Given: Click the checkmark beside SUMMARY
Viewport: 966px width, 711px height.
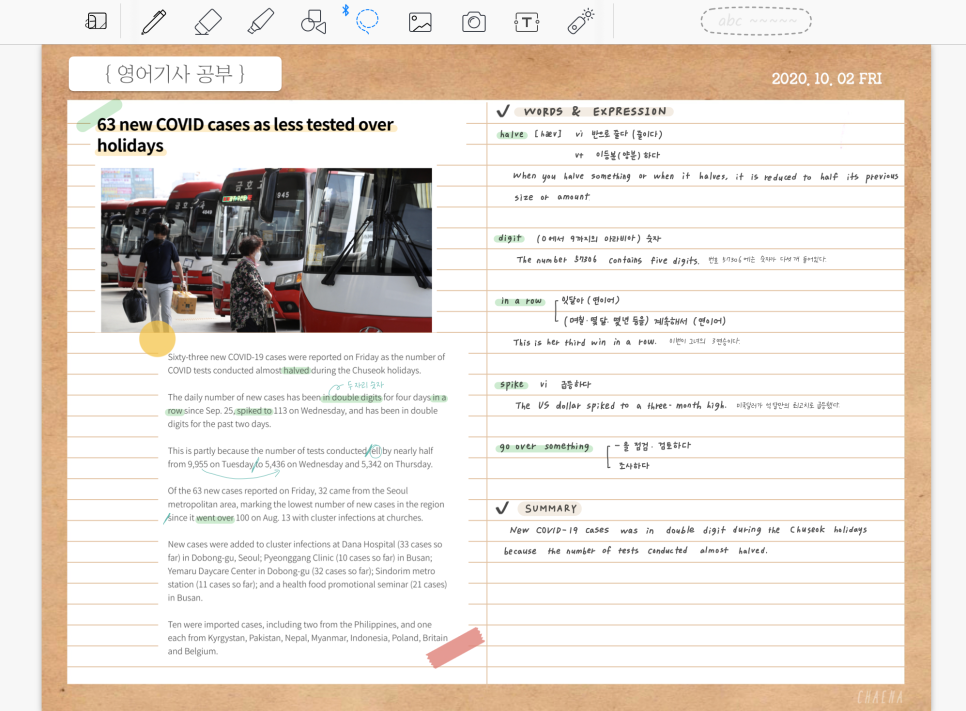Looking at the screenshot, I should coord(502,508).
